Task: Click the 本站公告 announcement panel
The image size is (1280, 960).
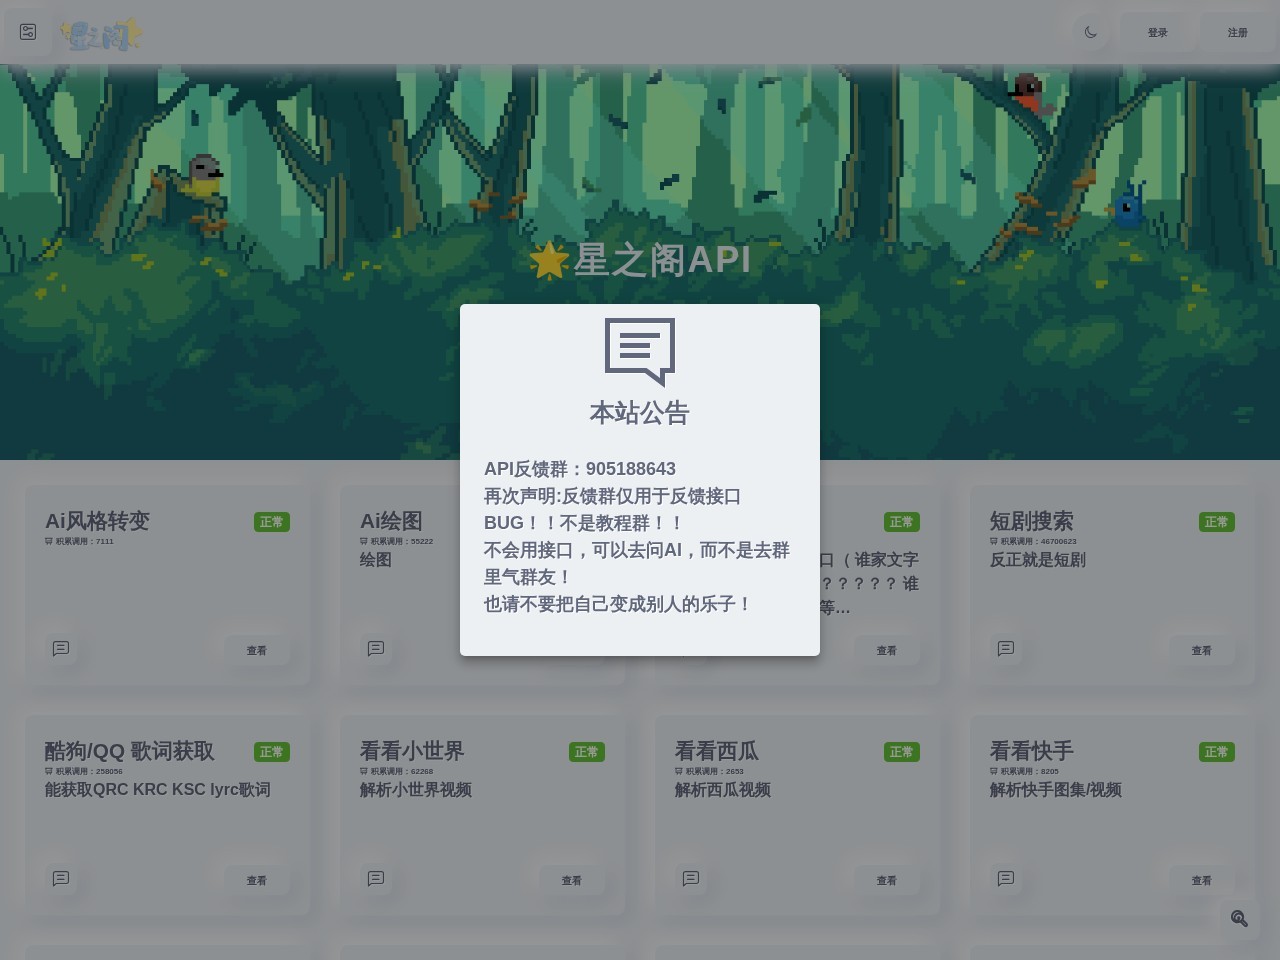Action: point(640,479)
